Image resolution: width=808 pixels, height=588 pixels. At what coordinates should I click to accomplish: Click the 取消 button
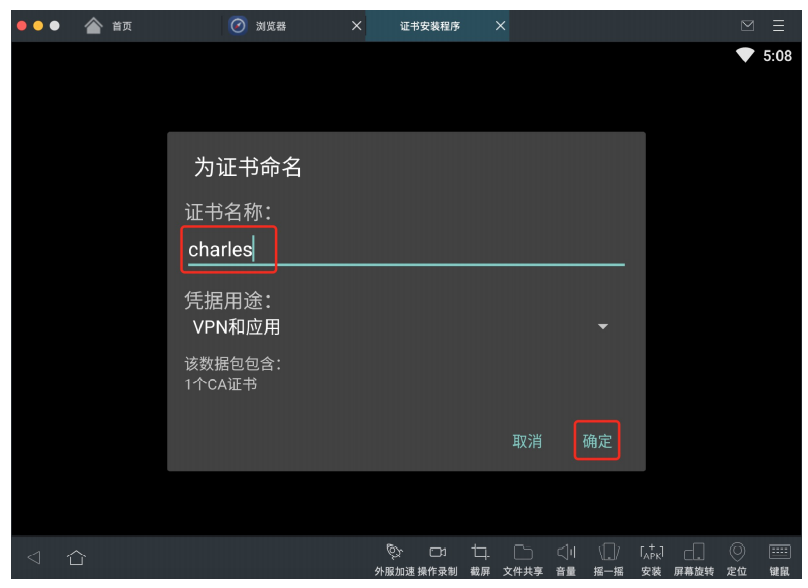[x=527, y=441]
